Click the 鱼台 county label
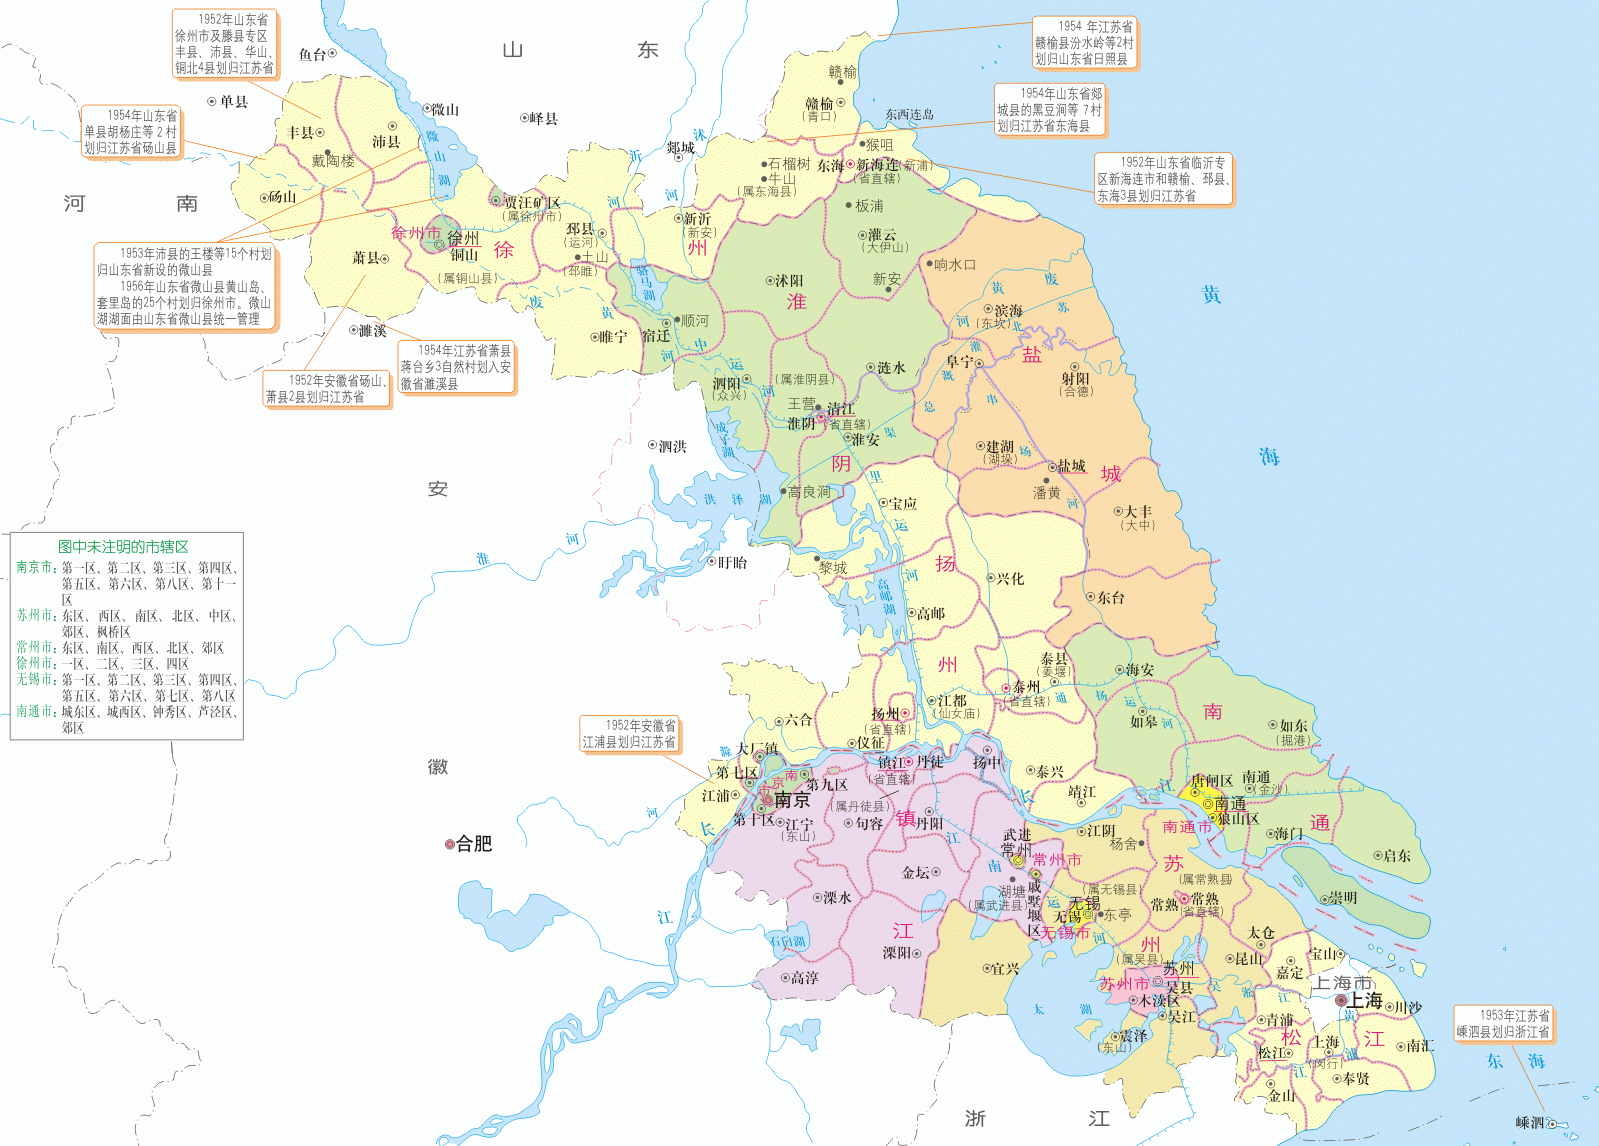This screenshot has width=1599, height=1146. (x=313, y=54)
